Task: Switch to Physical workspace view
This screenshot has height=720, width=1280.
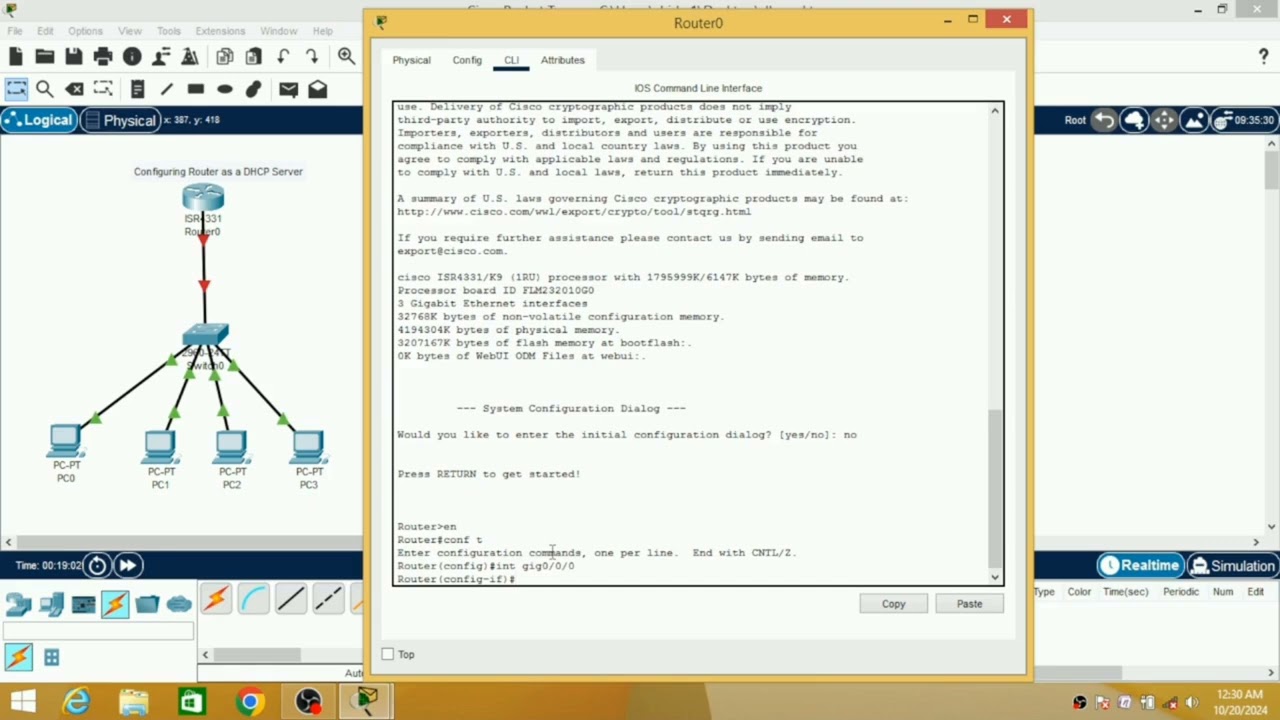Action: tap(119, 120)
